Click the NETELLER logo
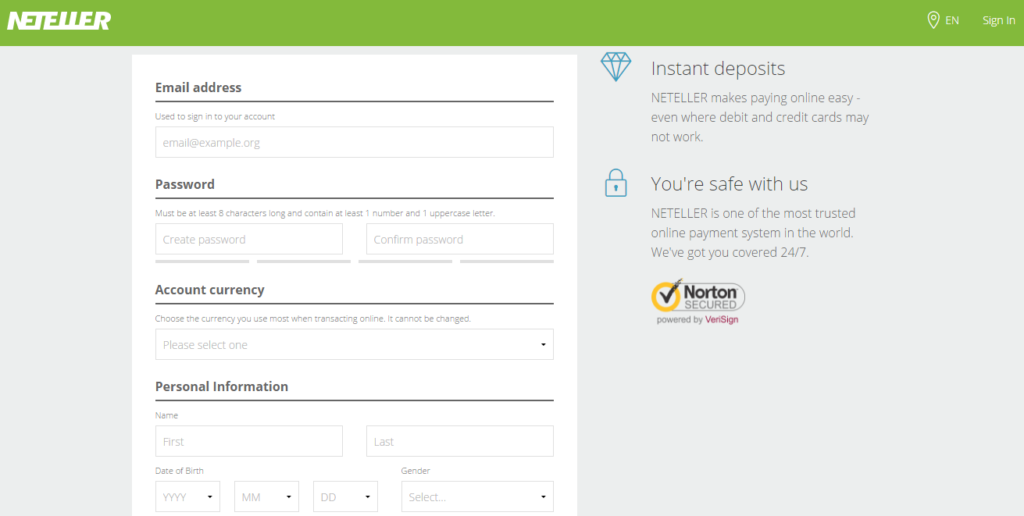 point(59,20)
